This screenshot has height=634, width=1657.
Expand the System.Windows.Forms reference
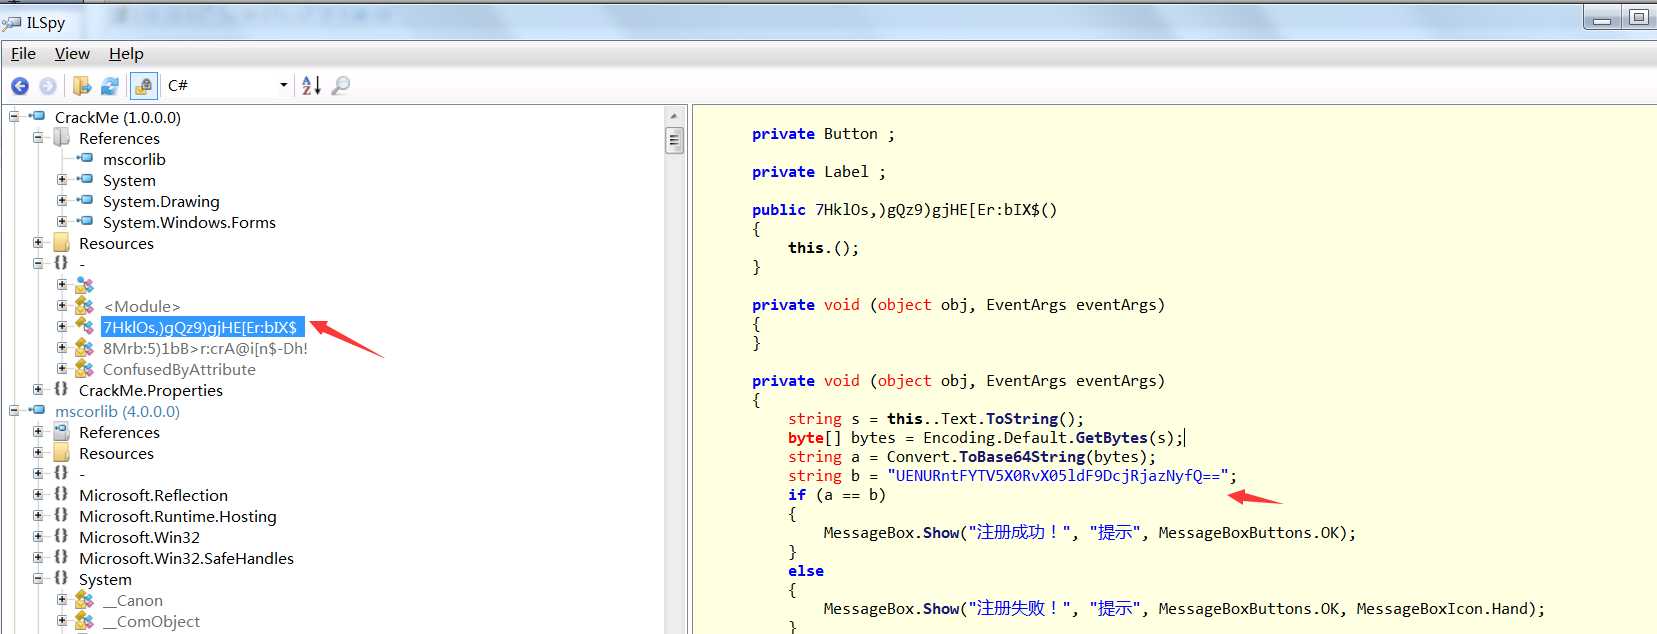tap(62, 222)
